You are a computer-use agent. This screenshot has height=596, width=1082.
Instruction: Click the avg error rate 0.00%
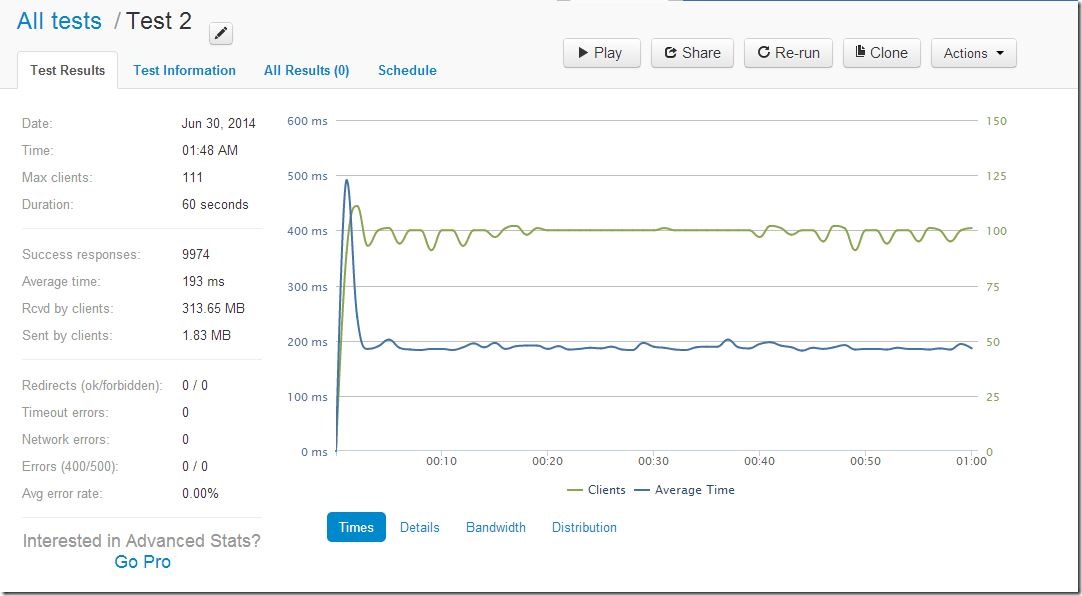pos(200,493)
